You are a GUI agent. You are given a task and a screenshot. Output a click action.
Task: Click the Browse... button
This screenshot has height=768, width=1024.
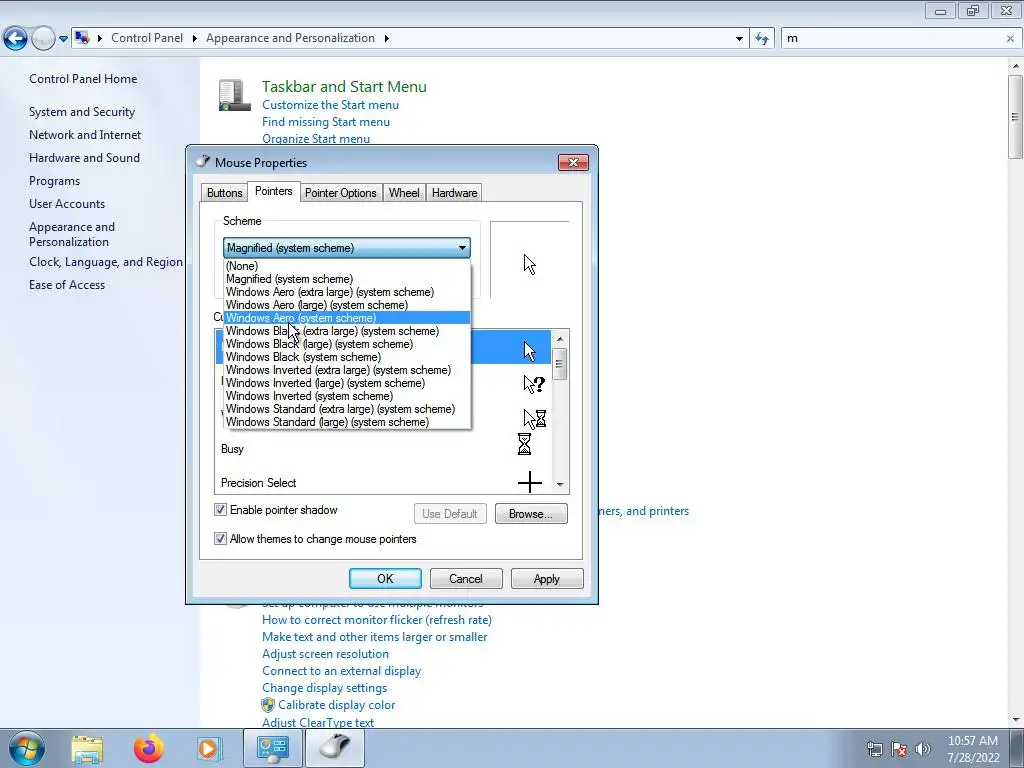click(531, 514)
